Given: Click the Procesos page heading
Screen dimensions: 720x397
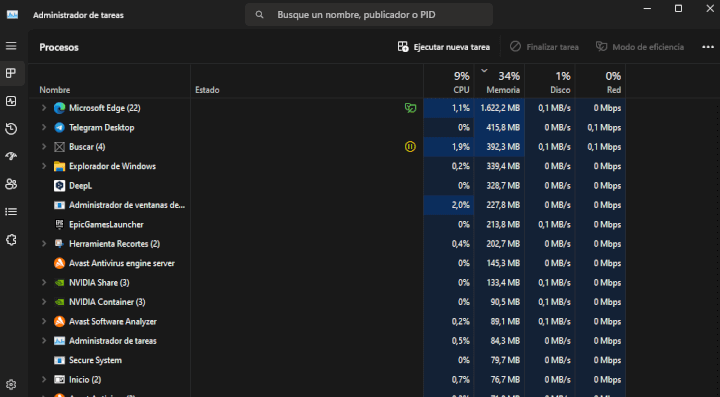Looking at the screenshot, I should [x=59, y=47].
